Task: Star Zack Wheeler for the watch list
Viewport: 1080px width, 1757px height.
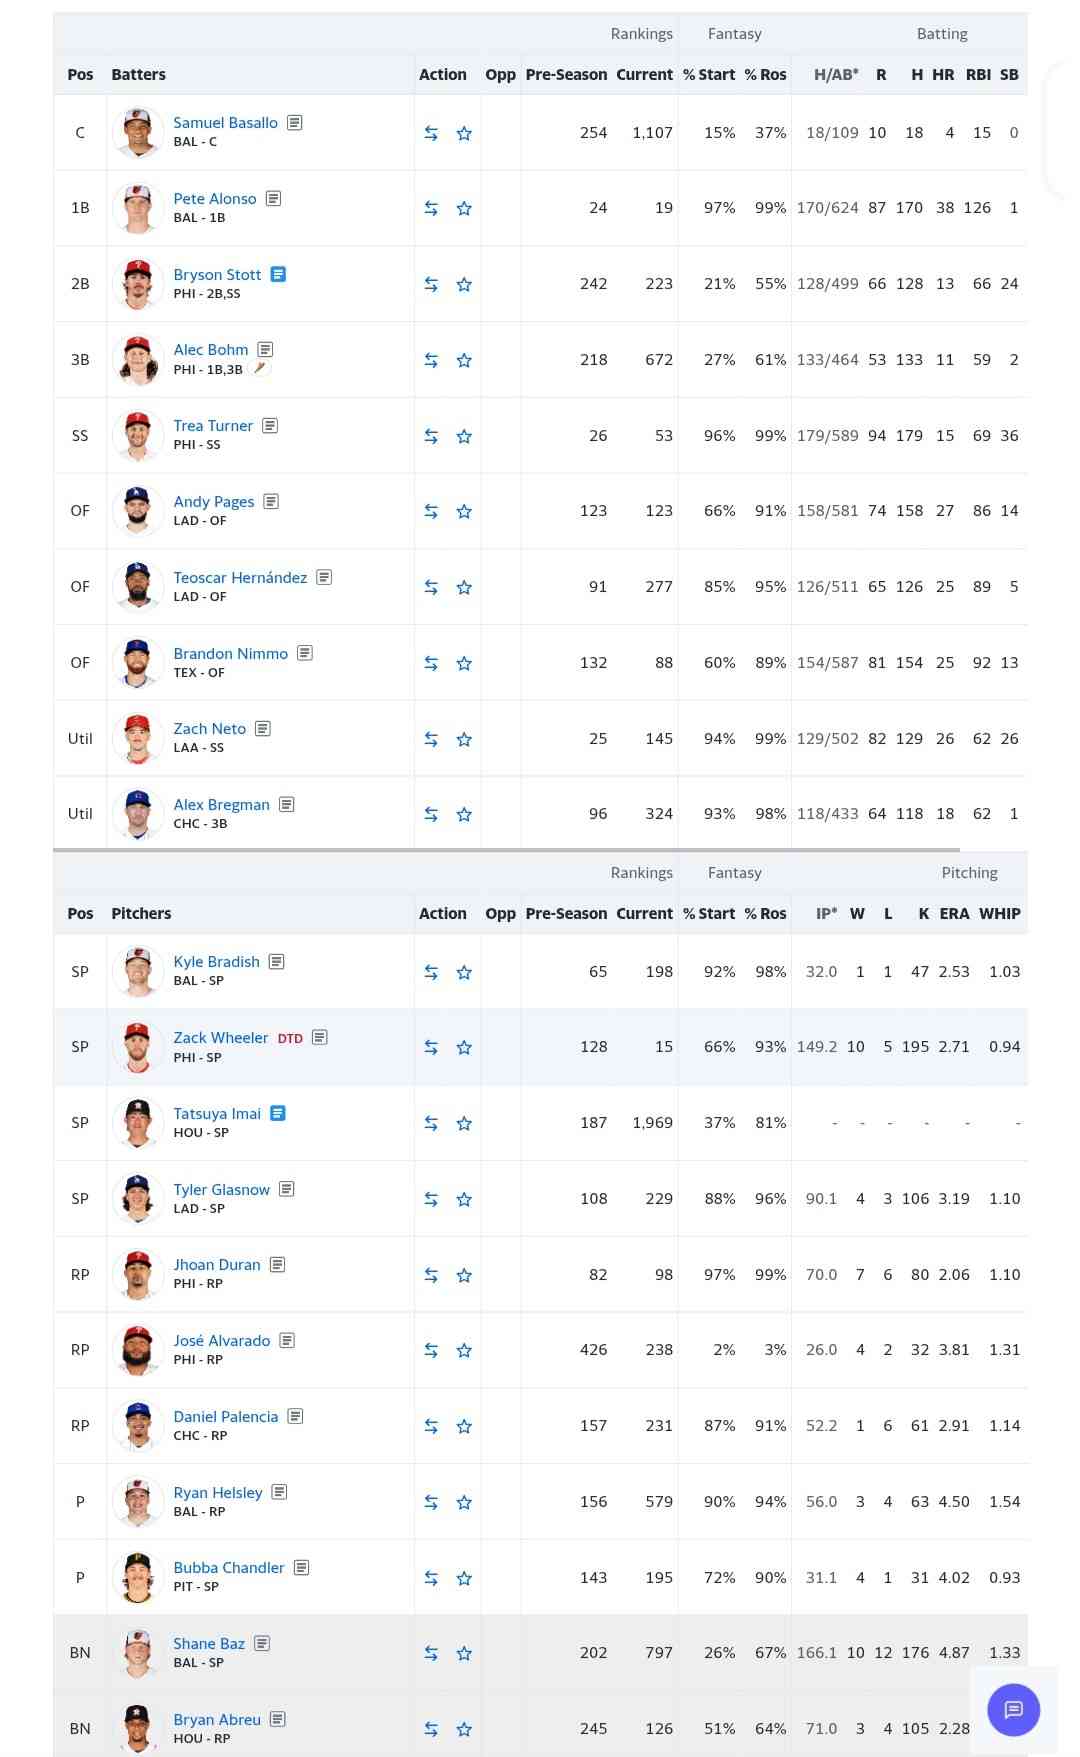Action: (x=464, y=1047)
